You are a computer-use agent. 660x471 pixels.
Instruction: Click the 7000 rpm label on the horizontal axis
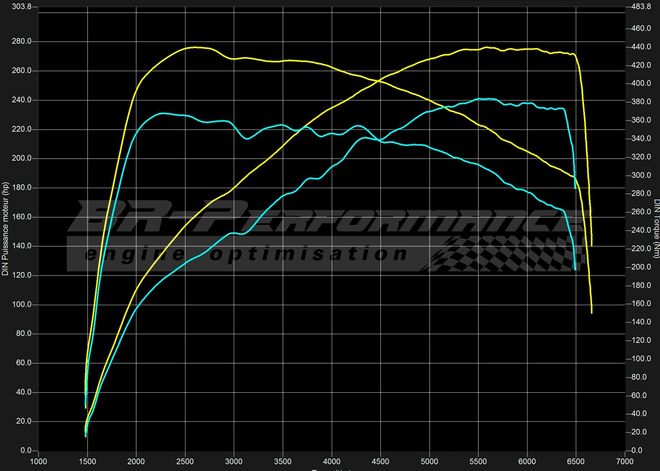point(626,462)
